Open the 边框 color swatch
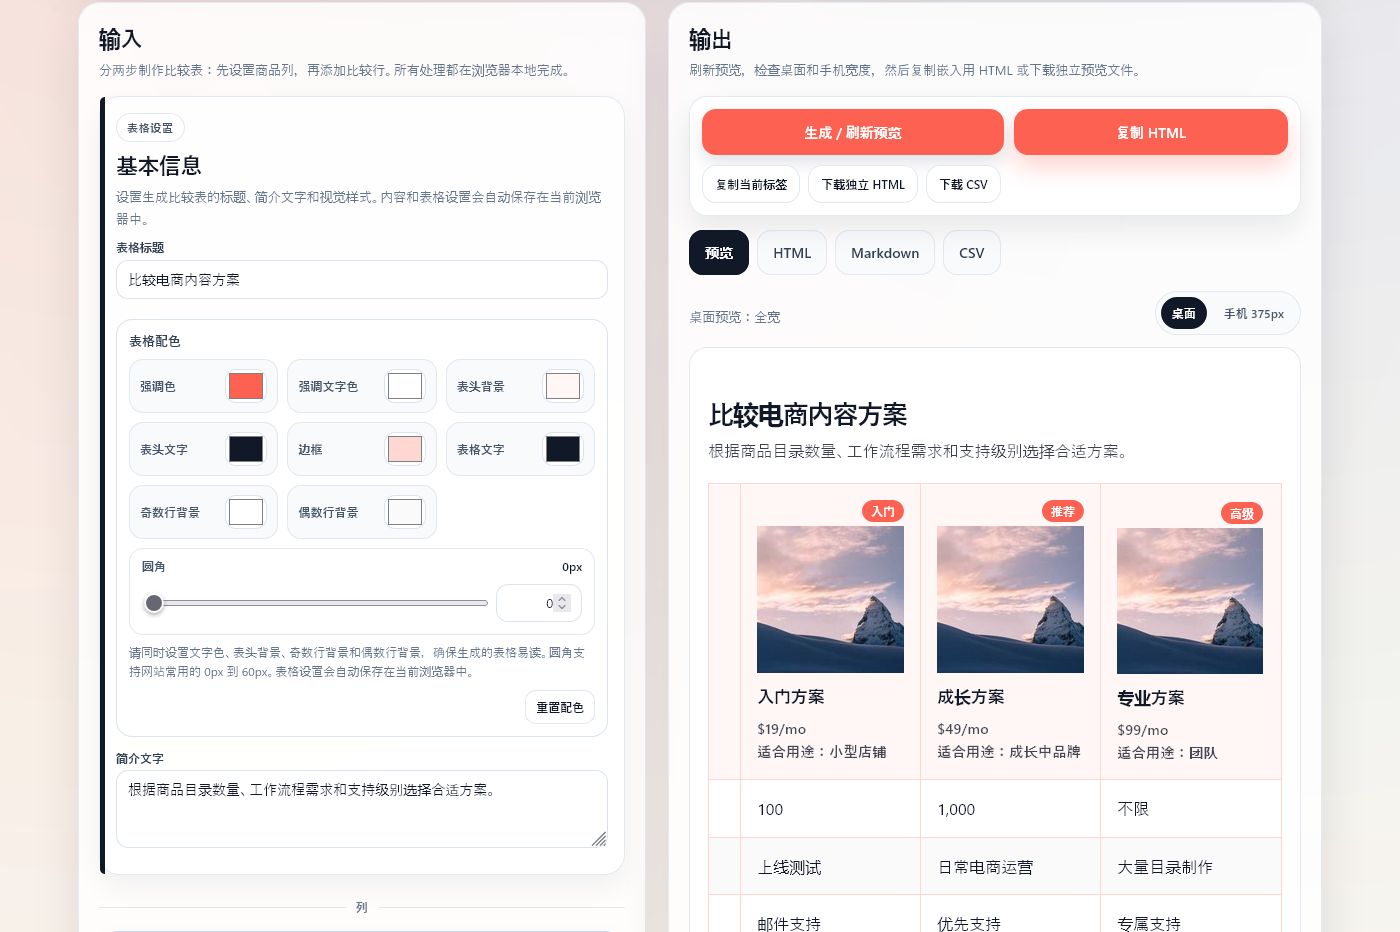This screenshot has height=932, width=1400. [x=405, y=449]
